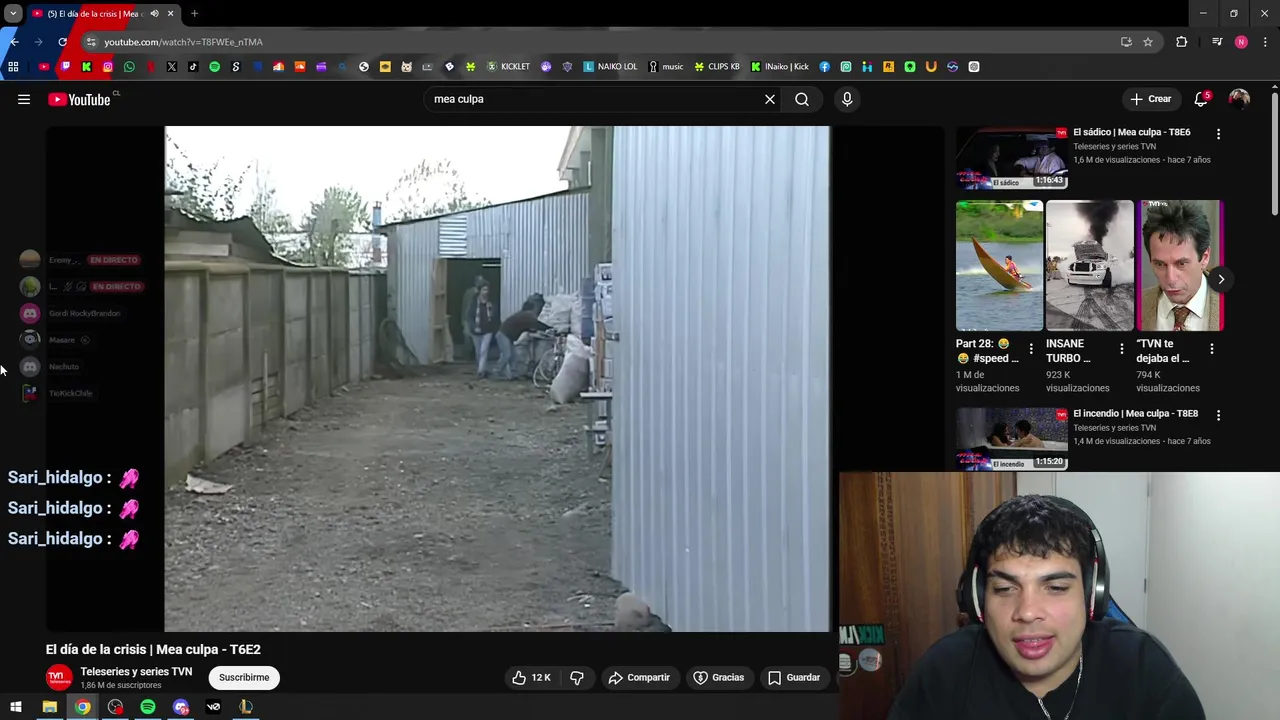Open 'El incendio | Mea culpa - T8E8' thumbnail
1280x720 pixels.
coord(1011,439)
